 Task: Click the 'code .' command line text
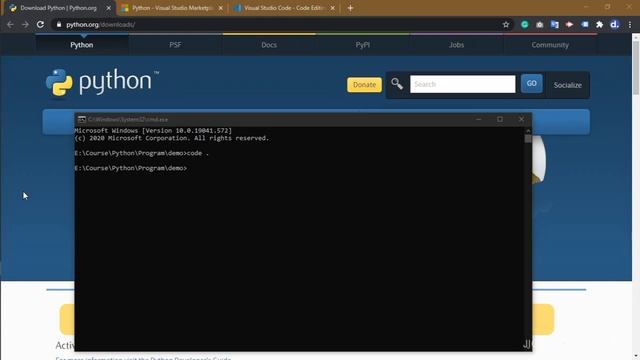click(198, 153)
